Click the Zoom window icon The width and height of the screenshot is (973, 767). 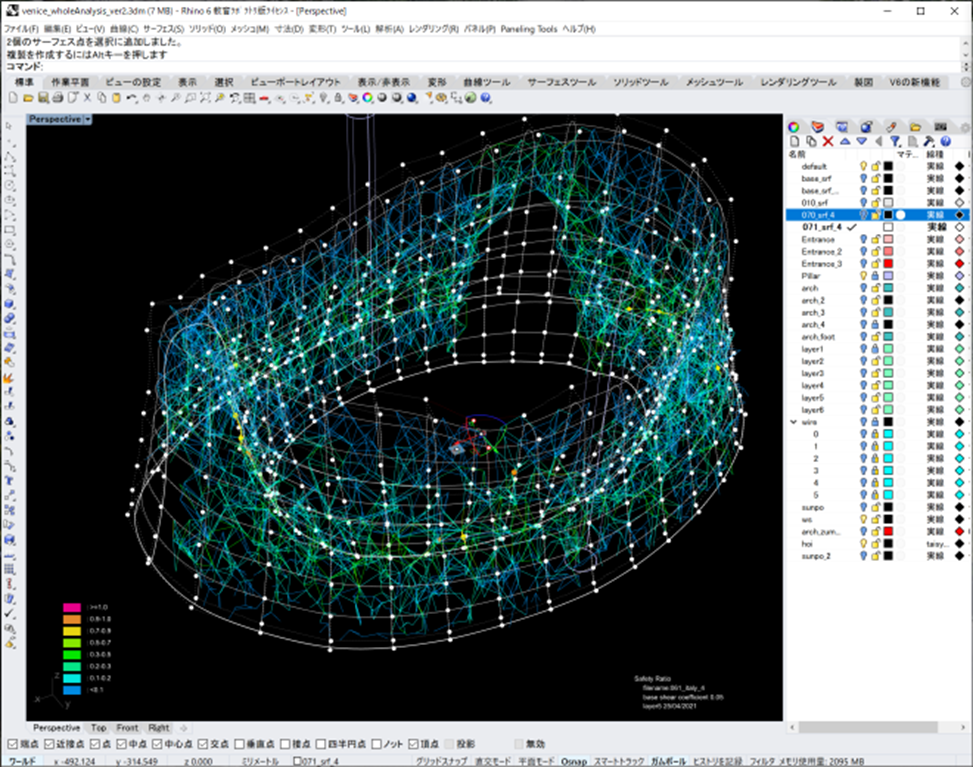(x=191, y=98)
